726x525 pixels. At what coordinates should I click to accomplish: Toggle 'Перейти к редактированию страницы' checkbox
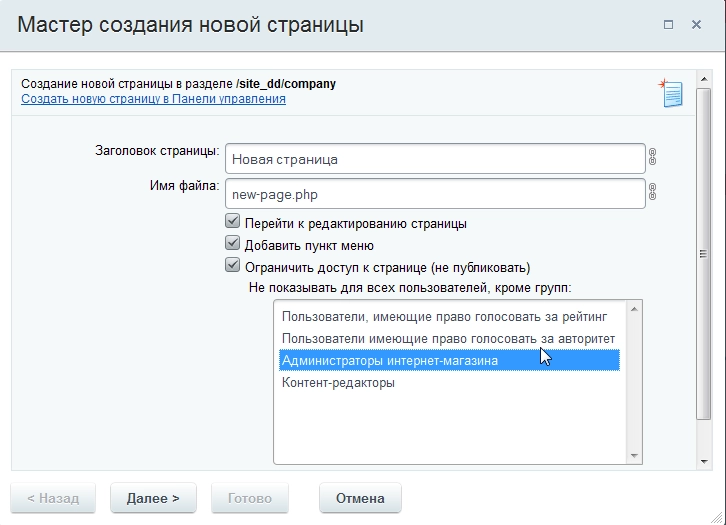[233, 223]
